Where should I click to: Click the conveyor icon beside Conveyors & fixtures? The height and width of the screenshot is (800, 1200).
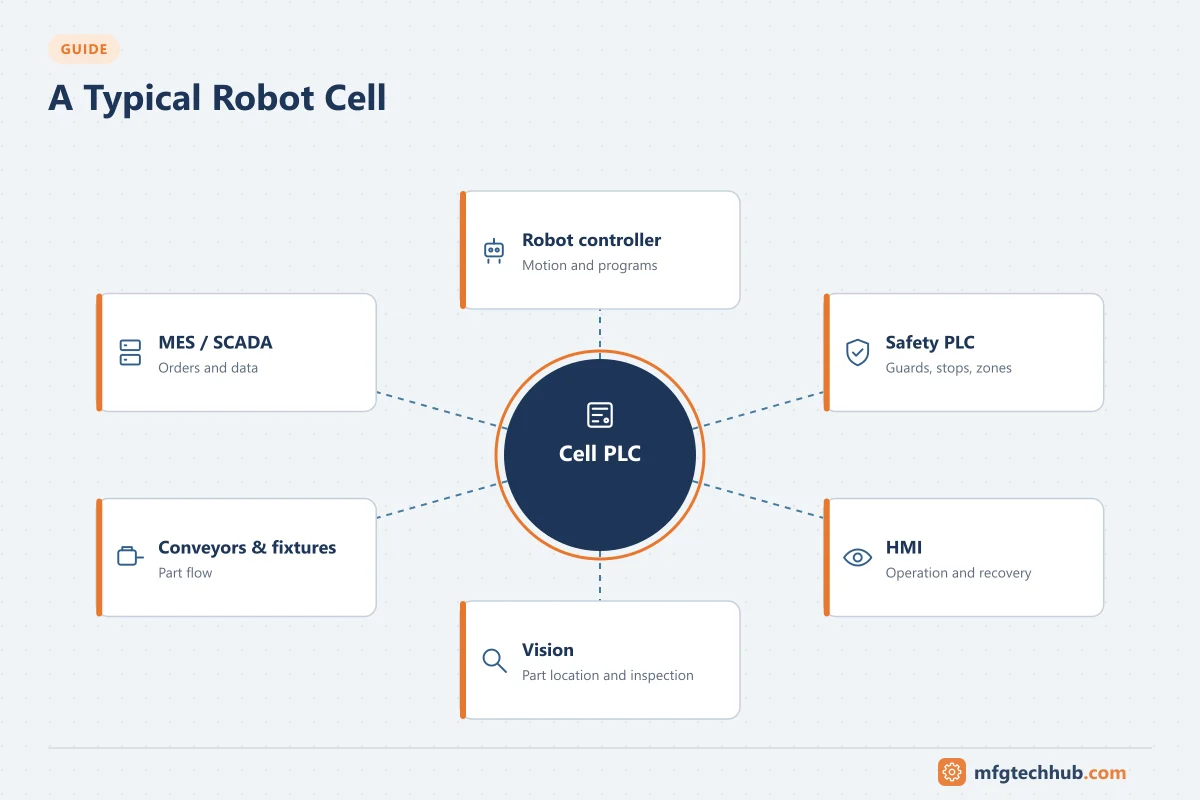pos(131,557)
